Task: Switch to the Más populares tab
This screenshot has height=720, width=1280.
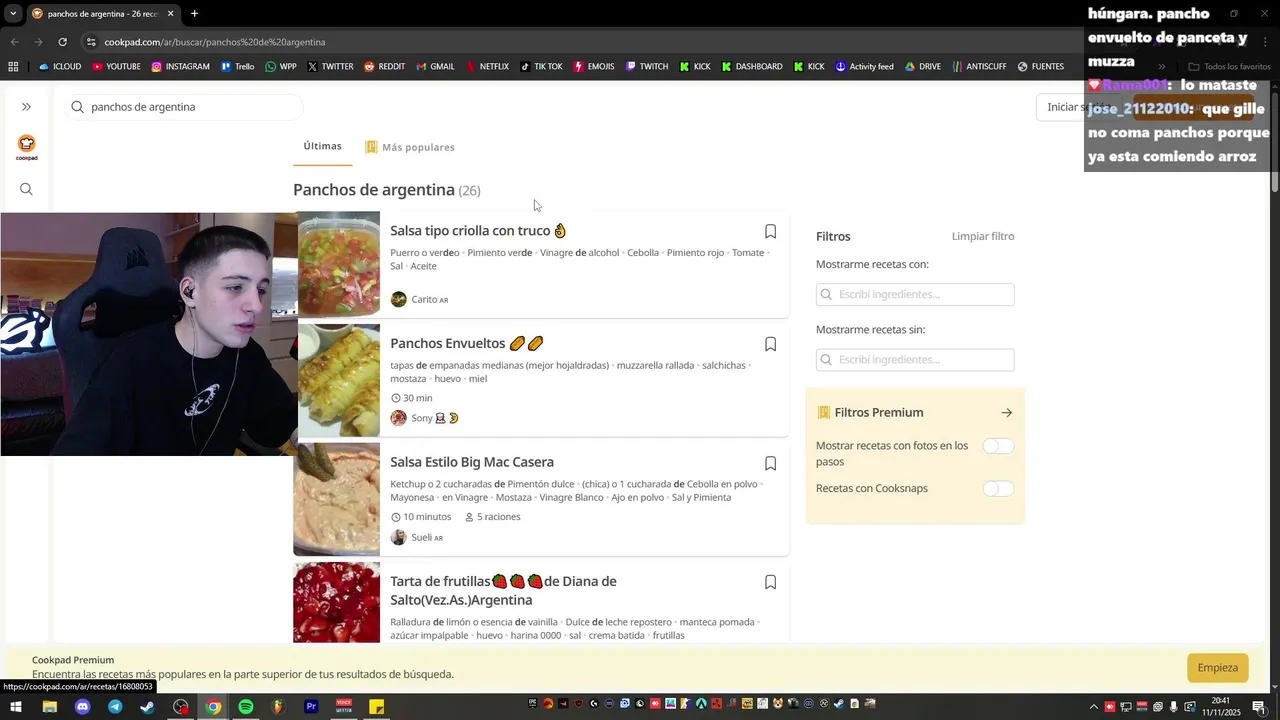Action: coord(409,147)
